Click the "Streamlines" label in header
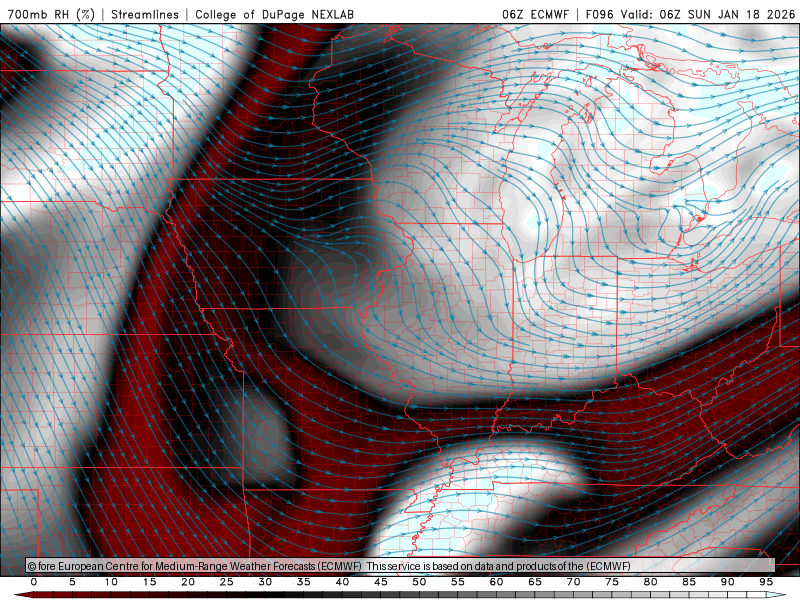800x600 pixels. click(x=145, y=14)
